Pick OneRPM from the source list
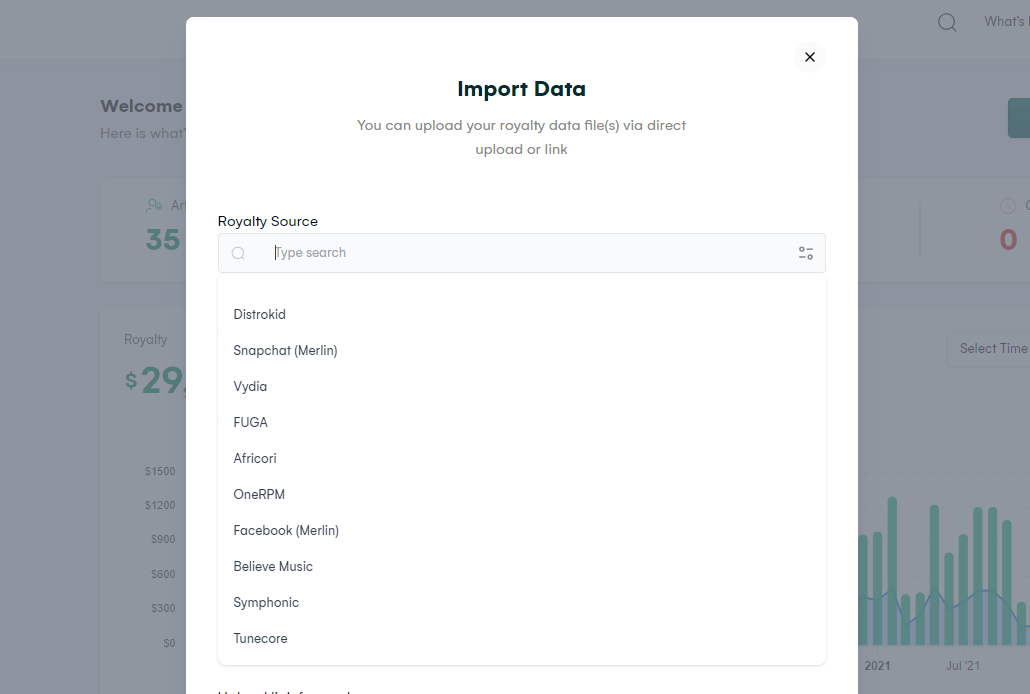Image resolution: width=1030 pixels, height=694 pixels. pyautogui.click(x=522, y=494)
